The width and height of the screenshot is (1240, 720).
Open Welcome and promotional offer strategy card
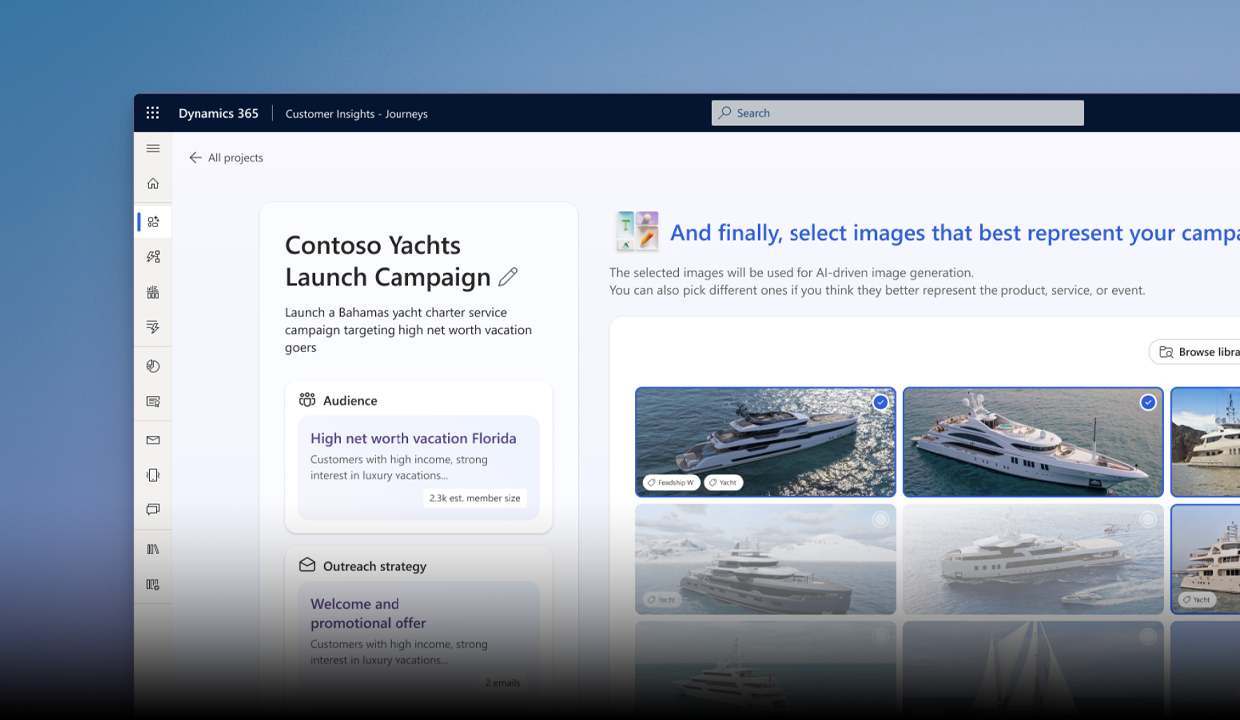tap(418, 640)
